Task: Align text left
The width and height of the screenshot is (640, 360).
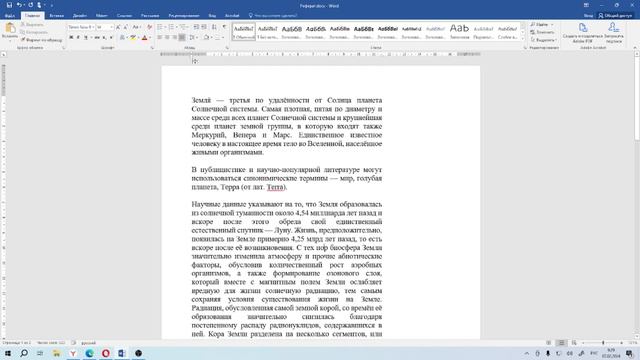Action: pyautogui.click(x=160, y=38)
